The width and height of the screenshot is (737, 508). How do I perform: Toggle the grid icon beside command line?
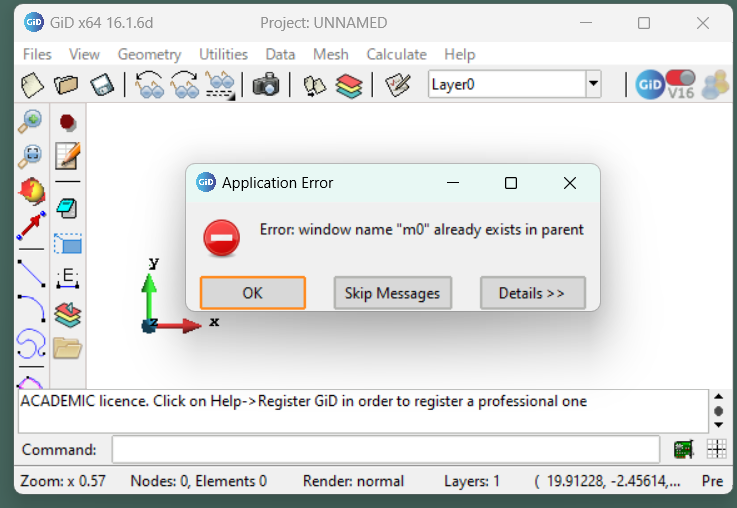click(x=716, y=449)
